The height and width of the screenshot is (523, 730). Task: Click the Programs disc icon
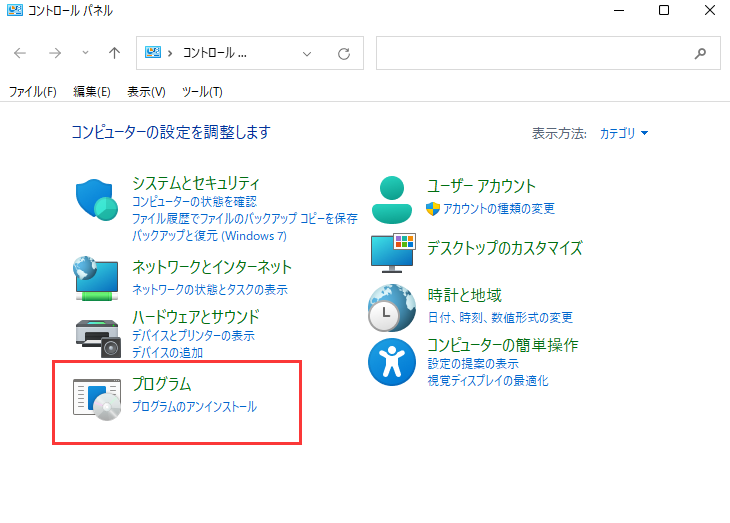tap(98, 397)
